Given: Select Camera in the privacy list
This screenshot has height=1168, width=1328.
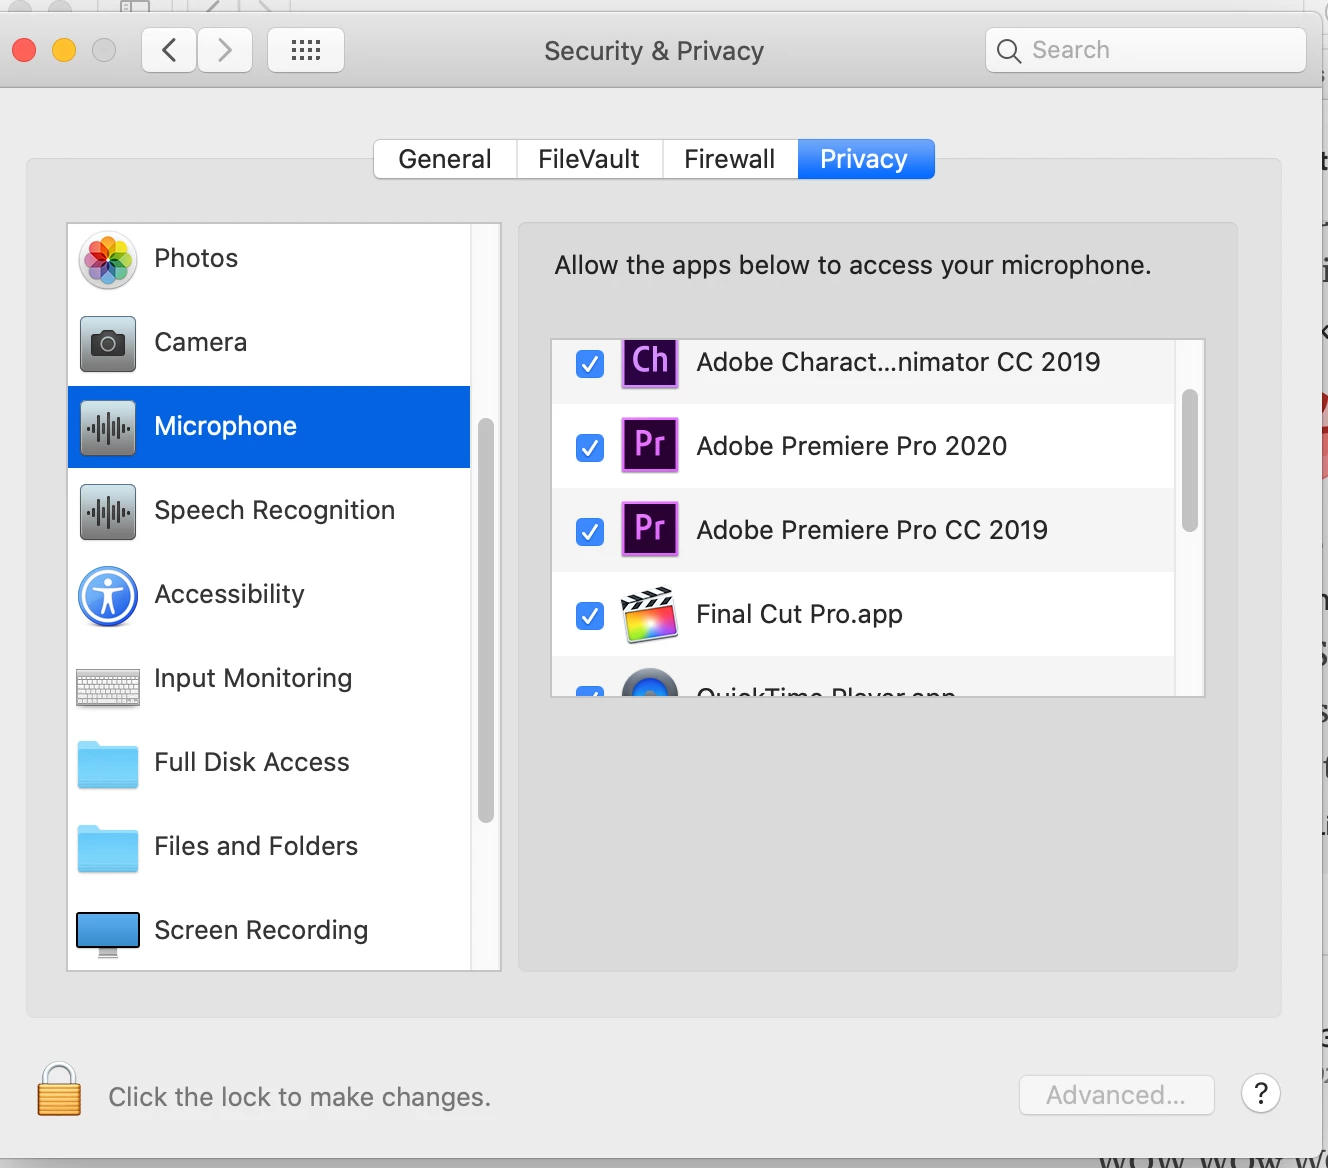Looking at the screenshot, I should click(x=269, y=343).
